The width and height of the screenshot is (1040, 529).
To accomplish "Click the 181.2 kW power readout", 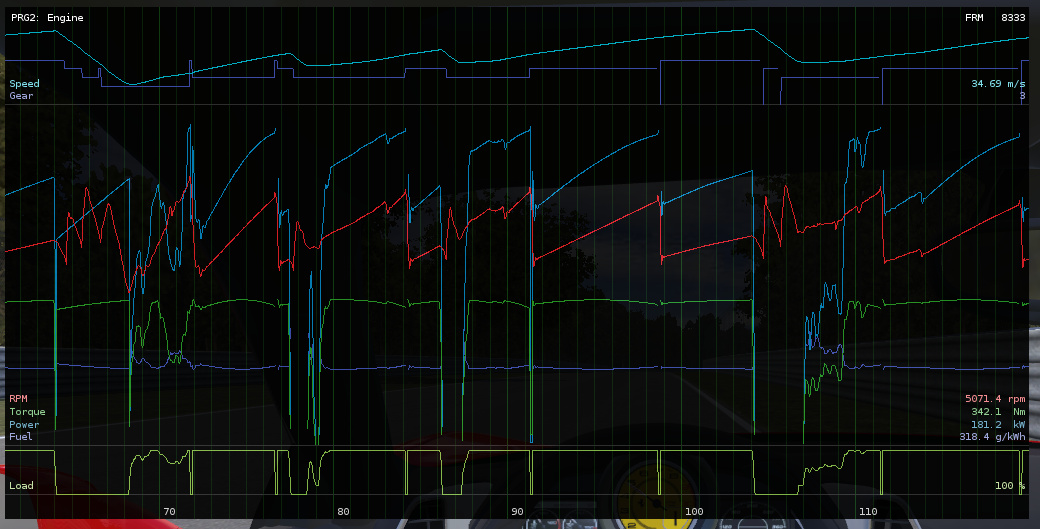I will (998, 424).
